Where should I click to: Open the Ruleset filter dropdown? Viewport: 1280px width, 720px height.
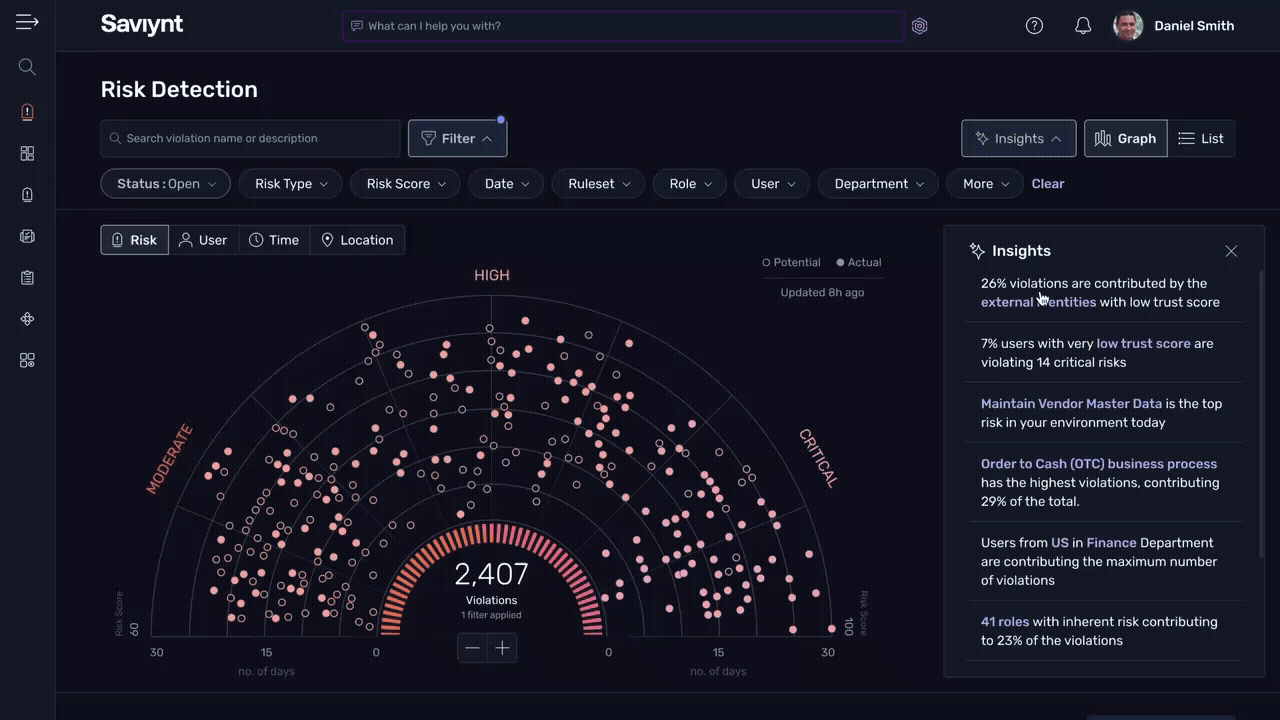pyautogui.click(x=599, y=184)
